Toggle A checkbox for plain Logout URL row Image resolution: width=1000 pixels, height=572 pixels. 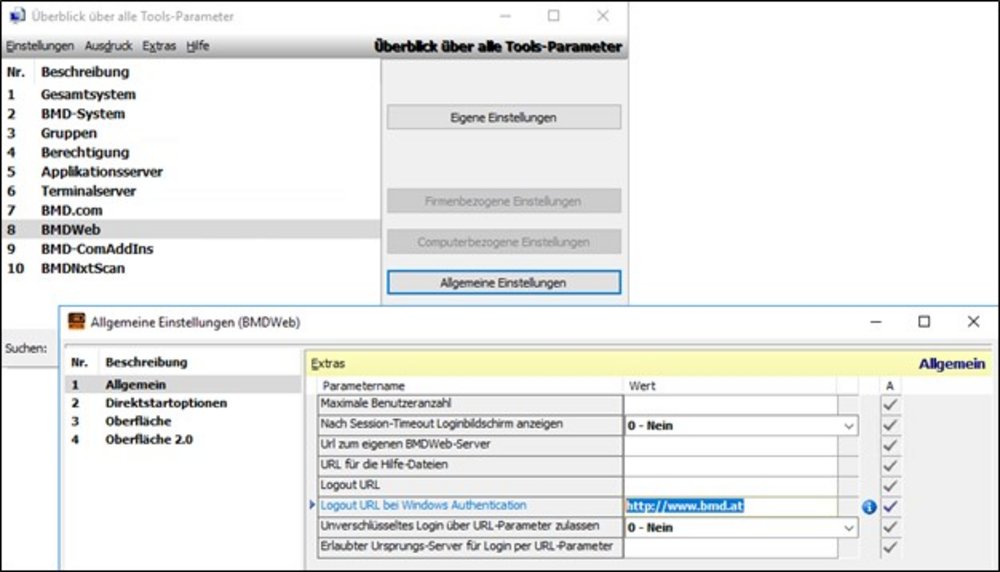(890, 486)
